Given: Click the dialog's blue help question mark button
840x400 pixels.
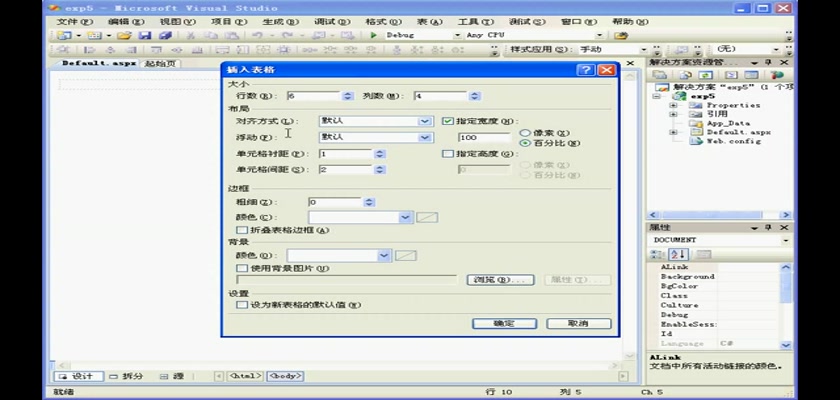Looking at the screenshot, I should (586, 70).
